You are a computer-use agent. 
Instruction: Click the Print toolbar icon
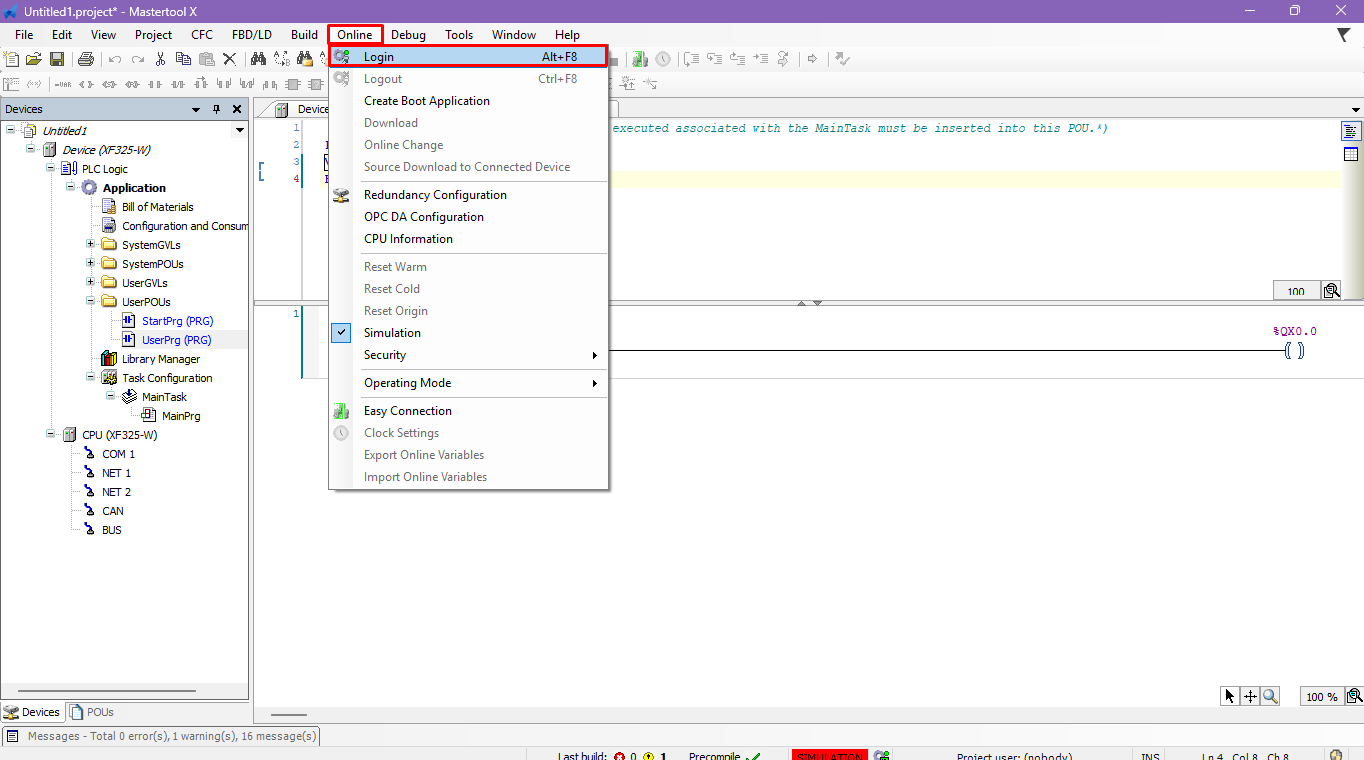coord(86,59)
